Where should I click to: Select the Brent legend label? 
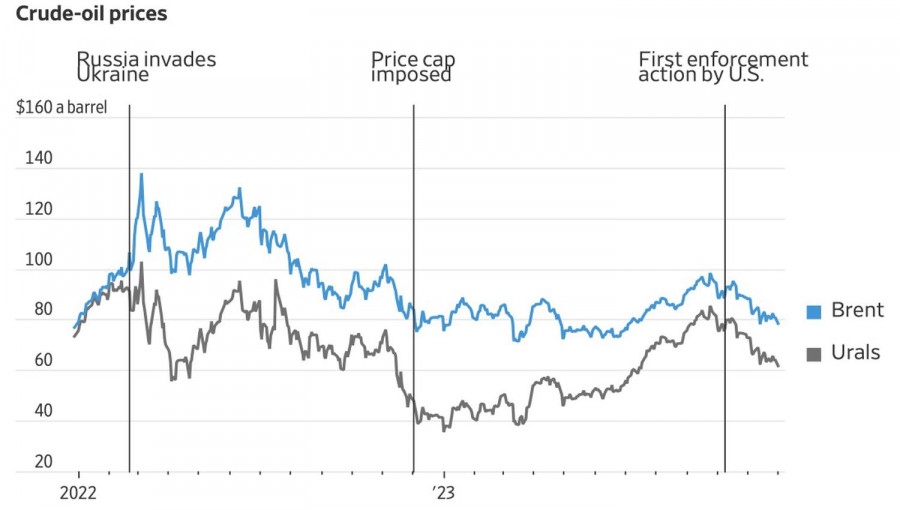click(857, 310)
